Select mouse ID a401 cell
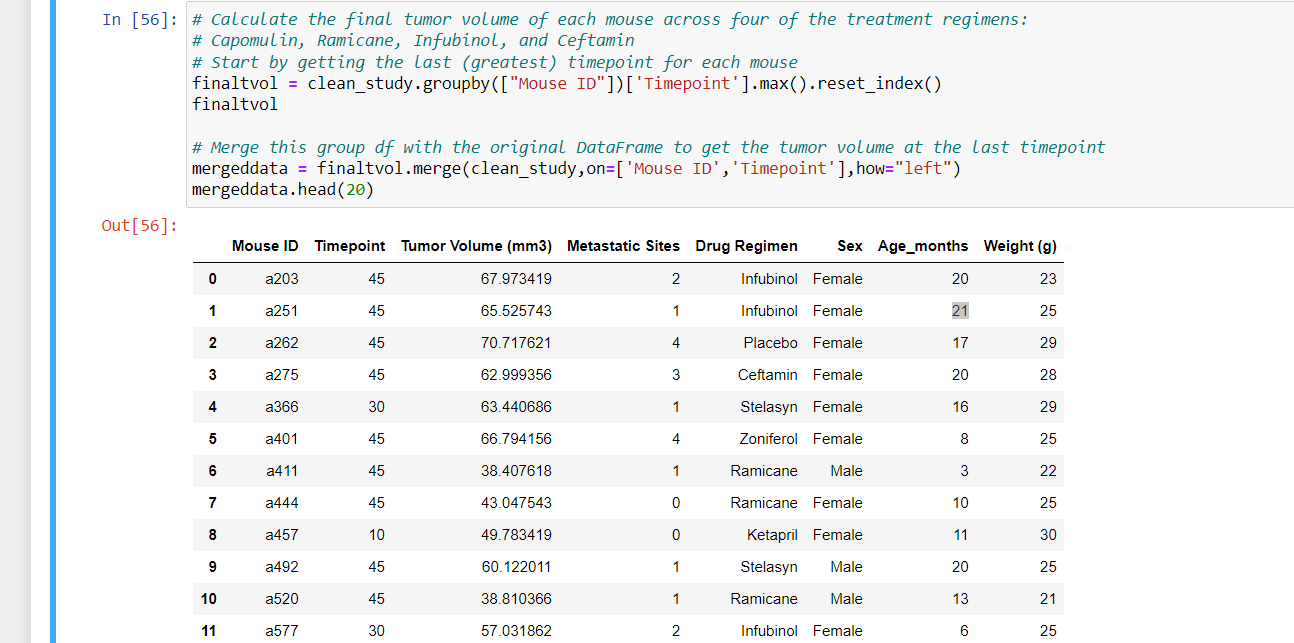 (282, 439)
